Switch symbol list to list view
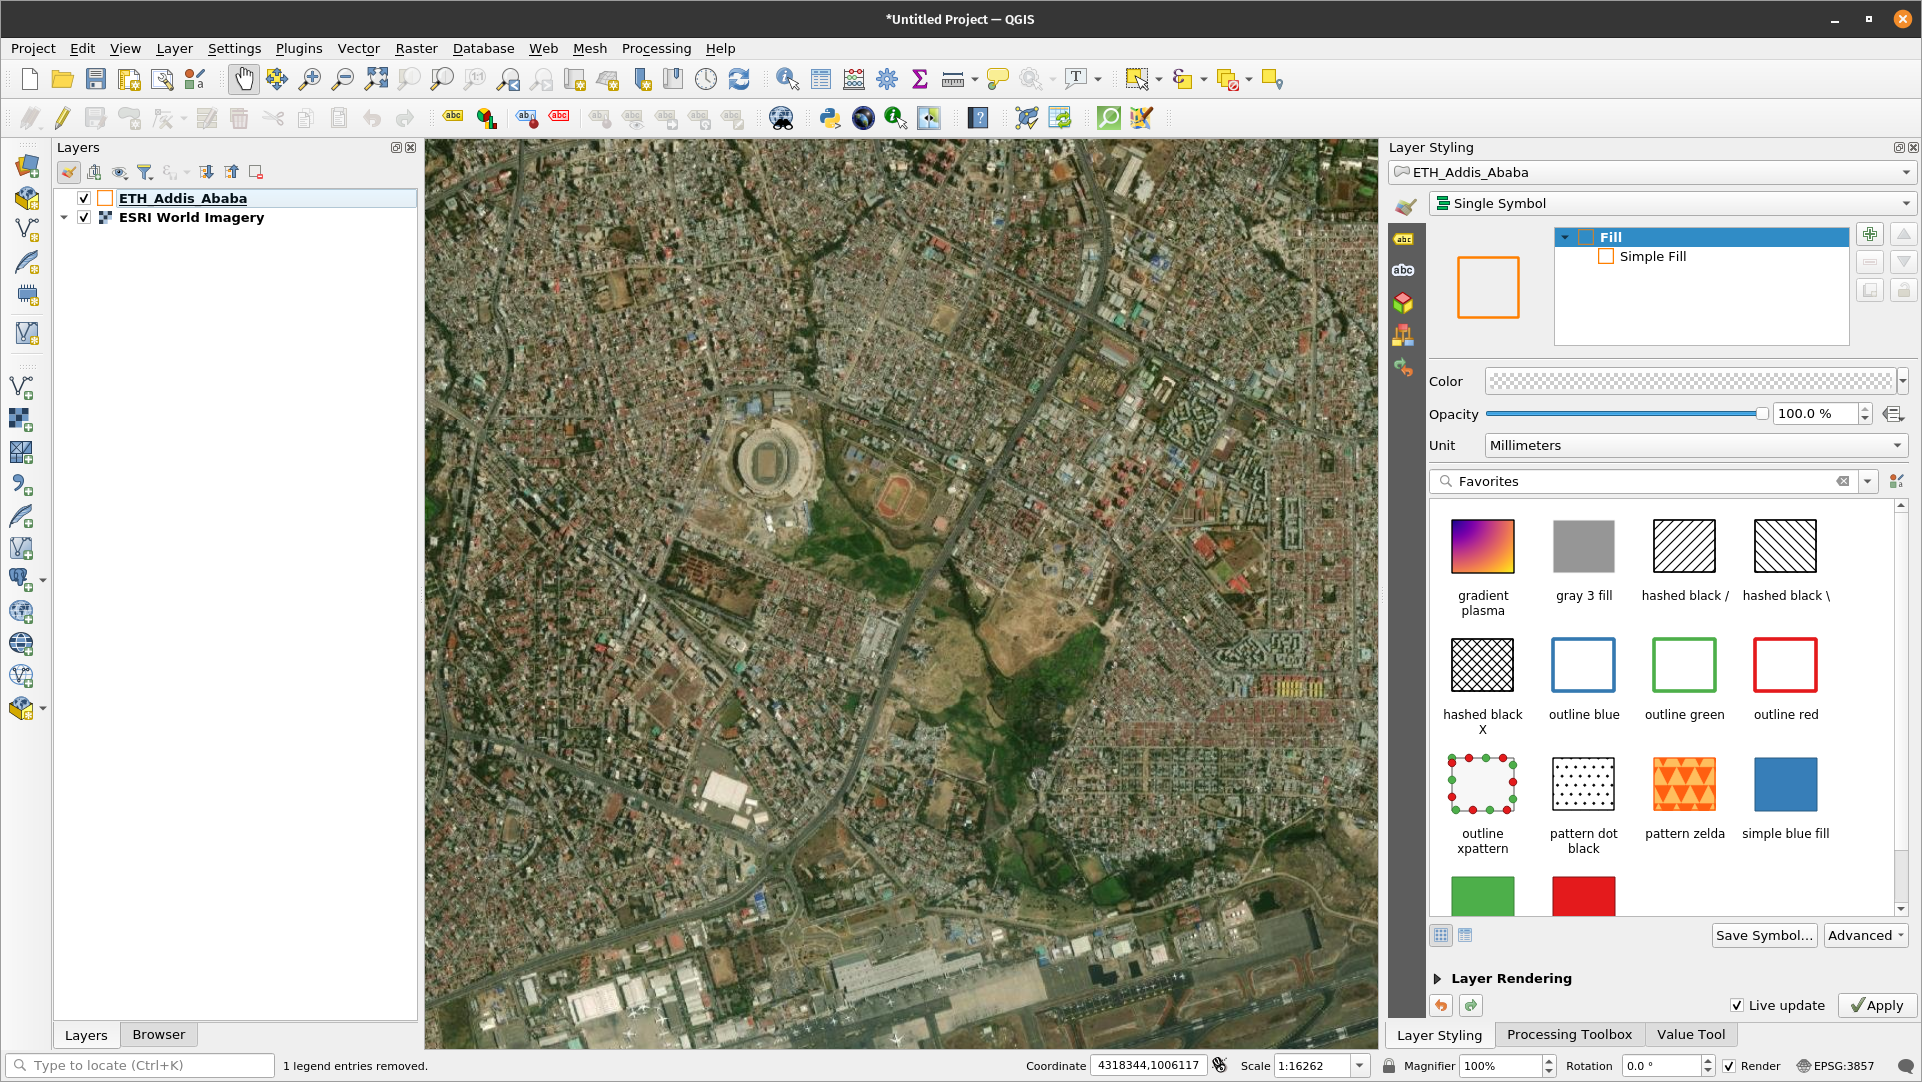This screenshot has height=1082, width=1922. [x=1465, y=935]
